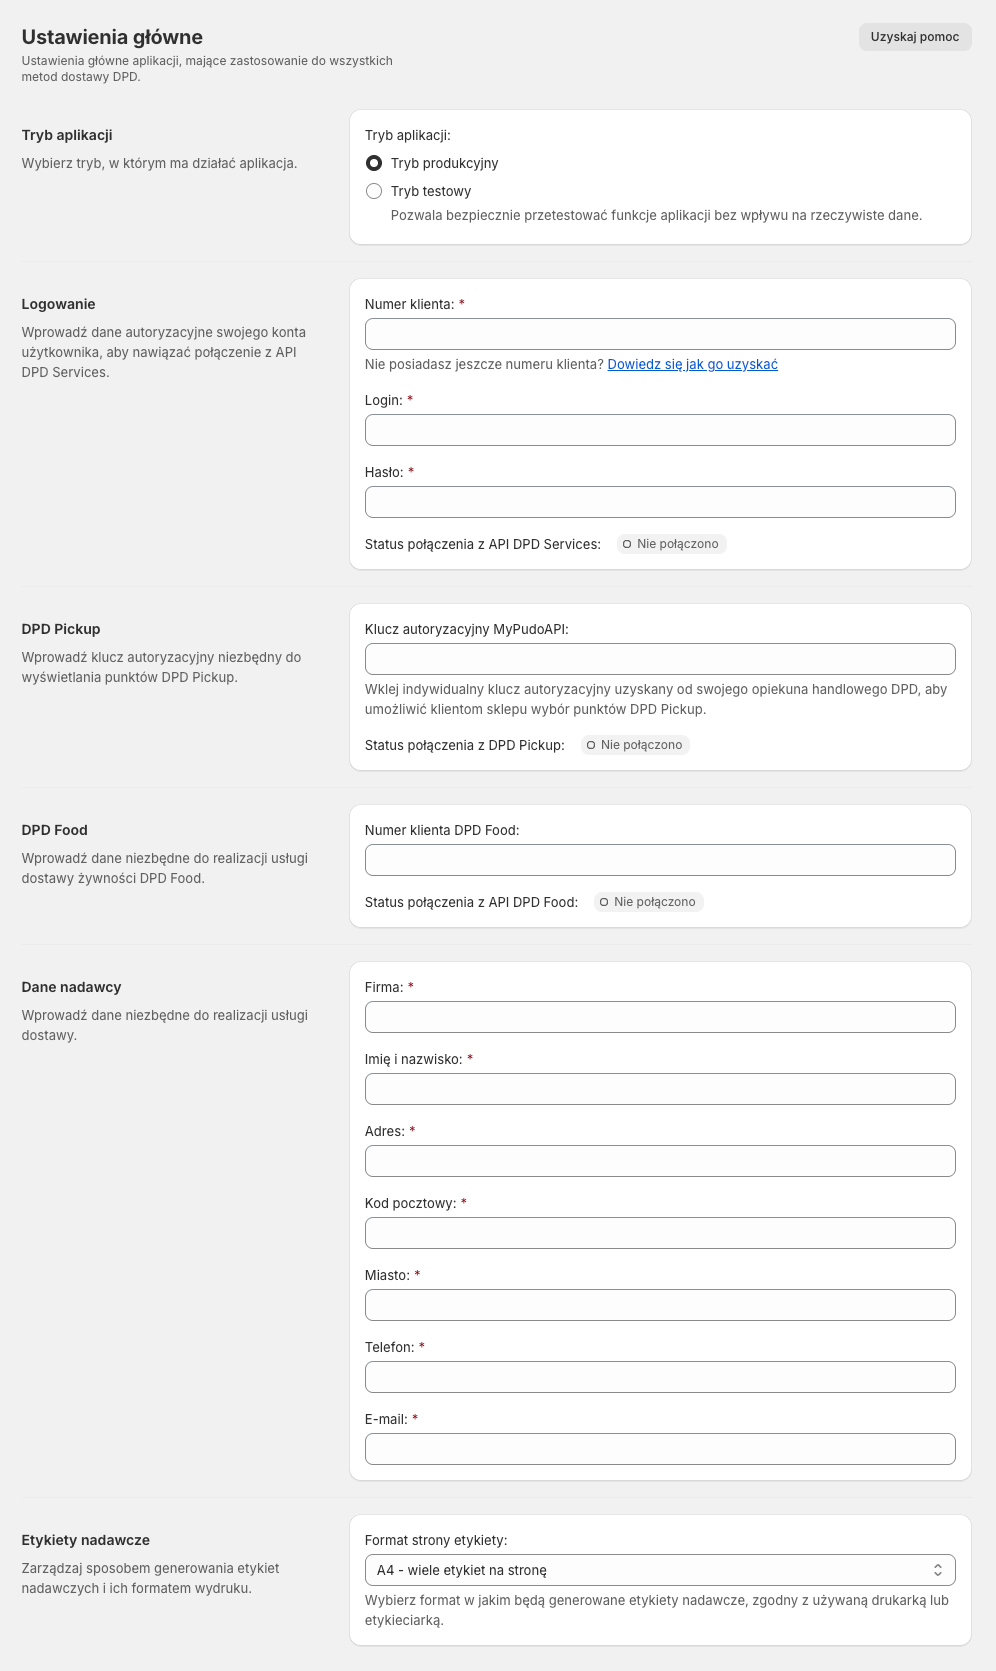Click the Kod pocztowy input field
Screen dimensions: 996x1671
coord(660,1233)
